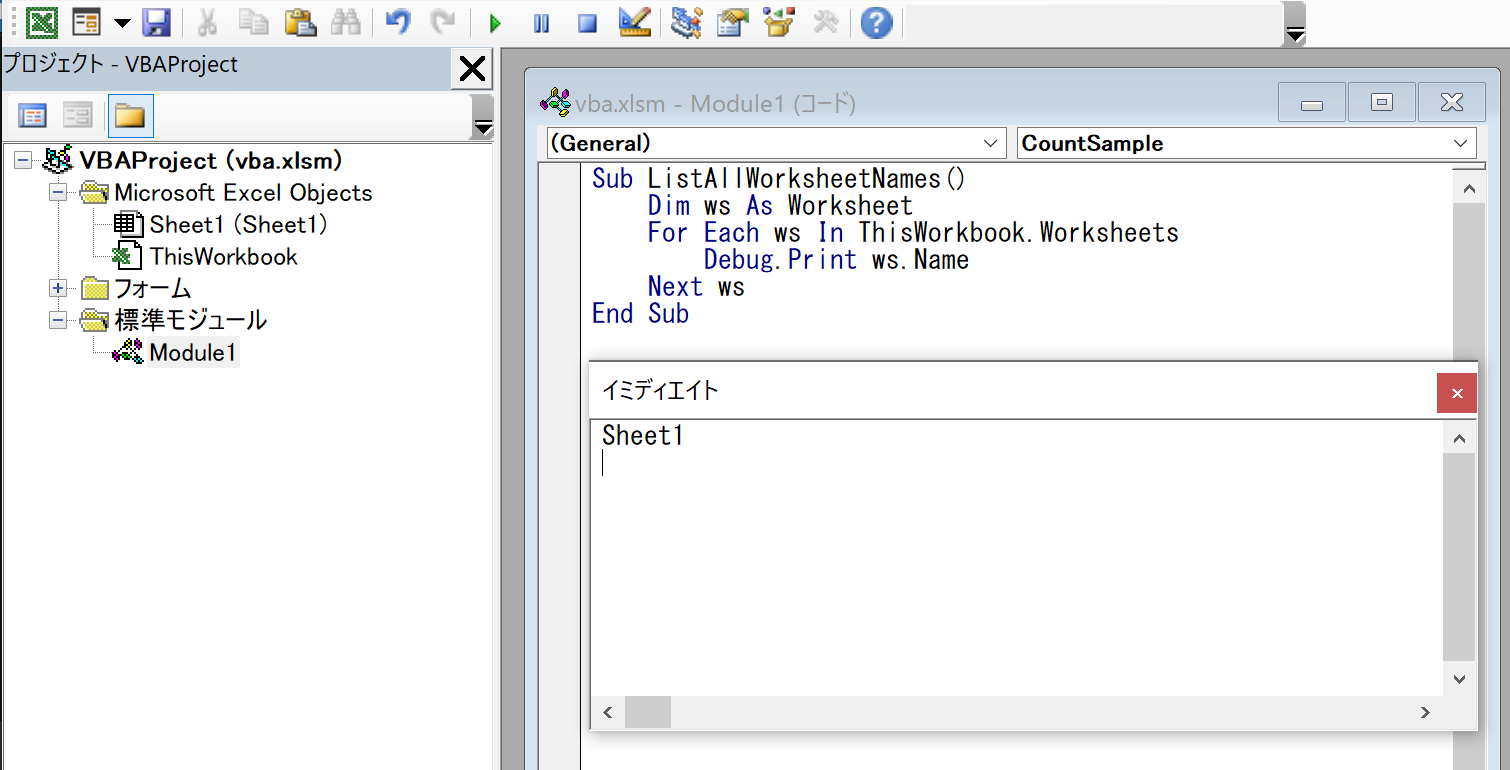Open the Object Browser icon
The image size is (1510, 770).
(x=778, y=22)
